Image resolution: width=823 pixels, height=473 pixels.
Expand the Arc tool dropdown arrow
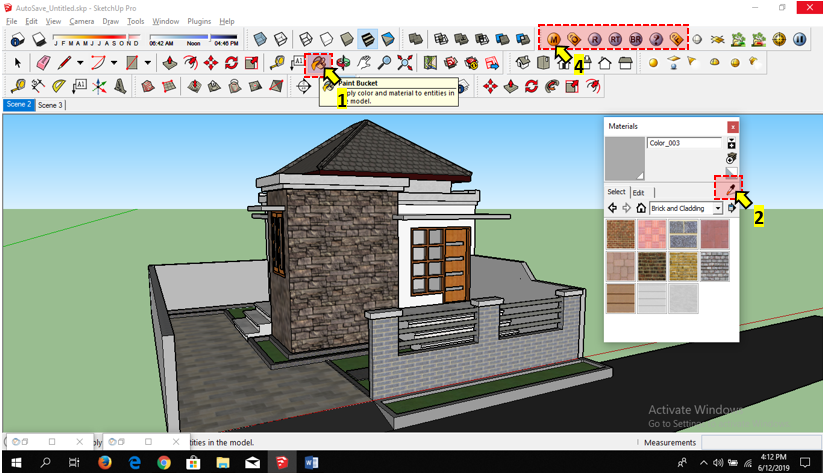[x=113, y=63]
